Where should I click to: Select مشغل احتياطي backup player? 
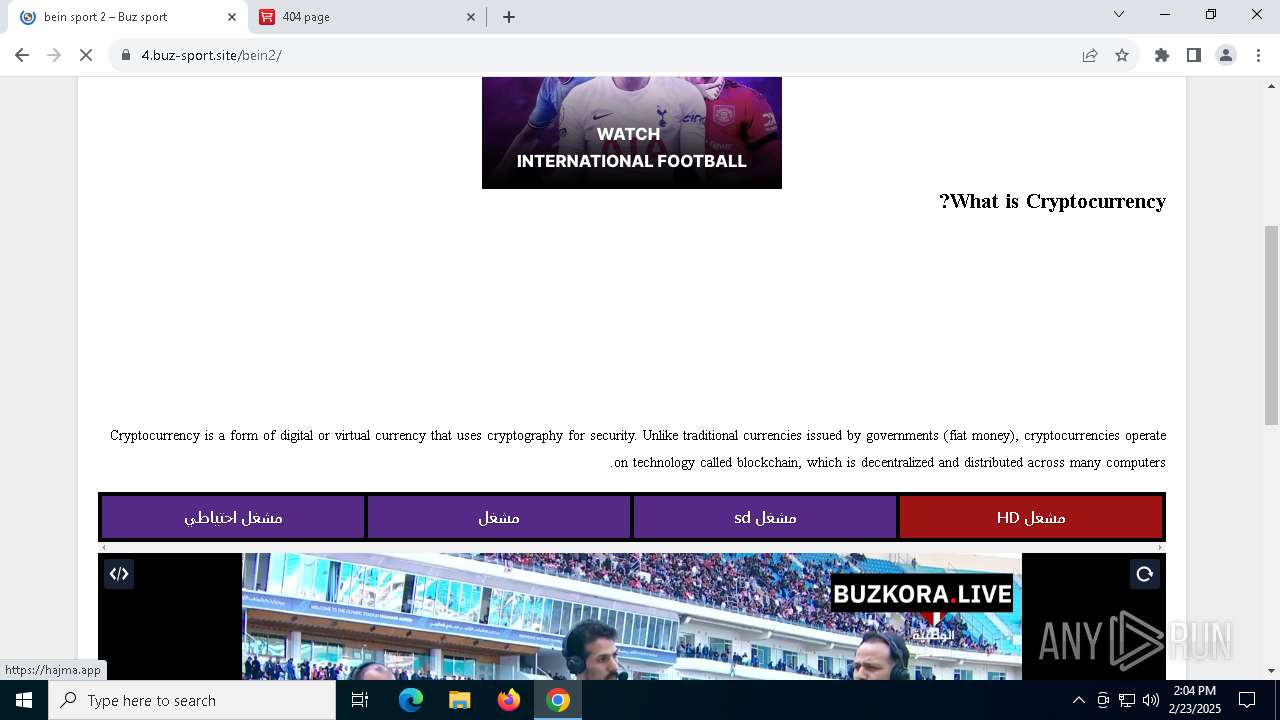coord(233,517)
